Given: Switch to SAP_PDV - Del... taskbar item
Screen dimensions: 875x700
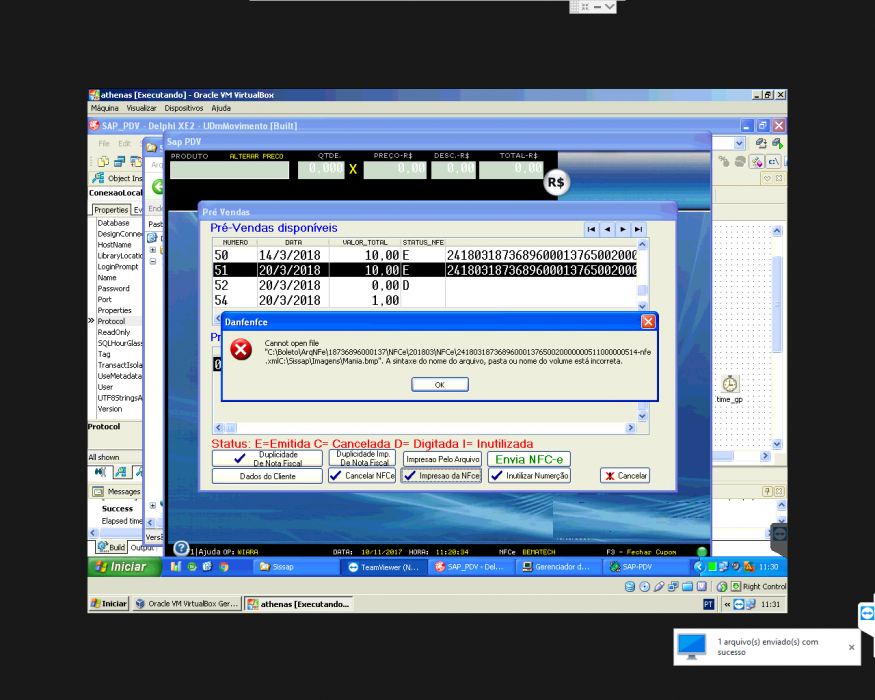Looking at the screenshot, I should [472, 567].
